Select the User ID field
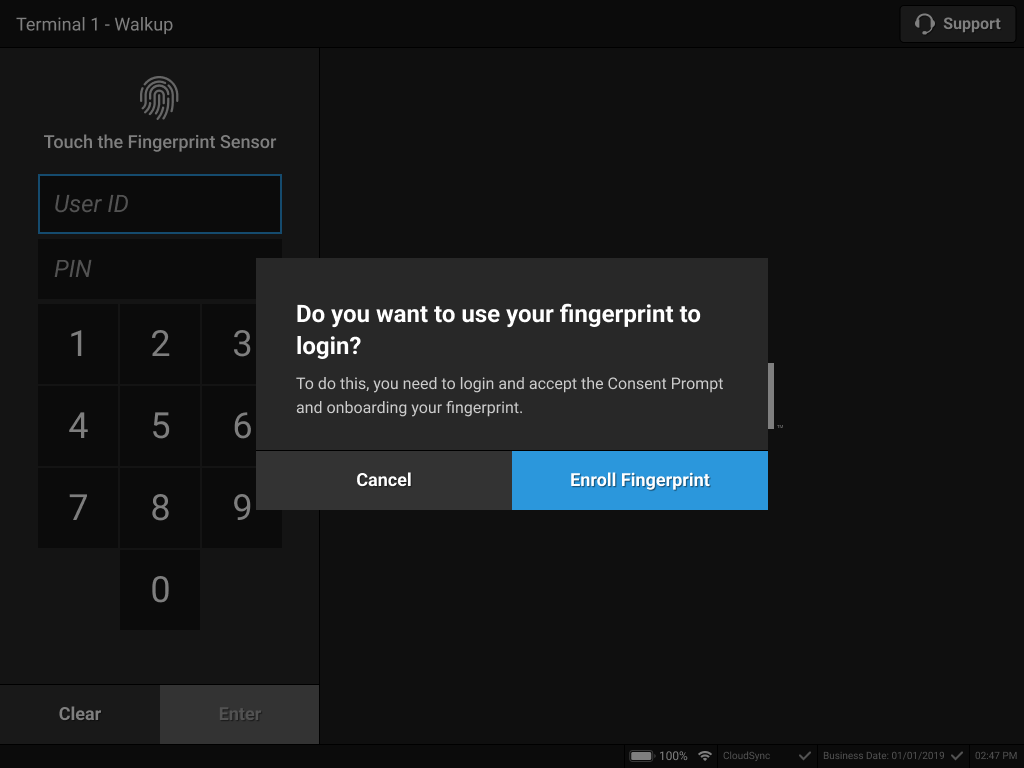 [x=159, y=203]
